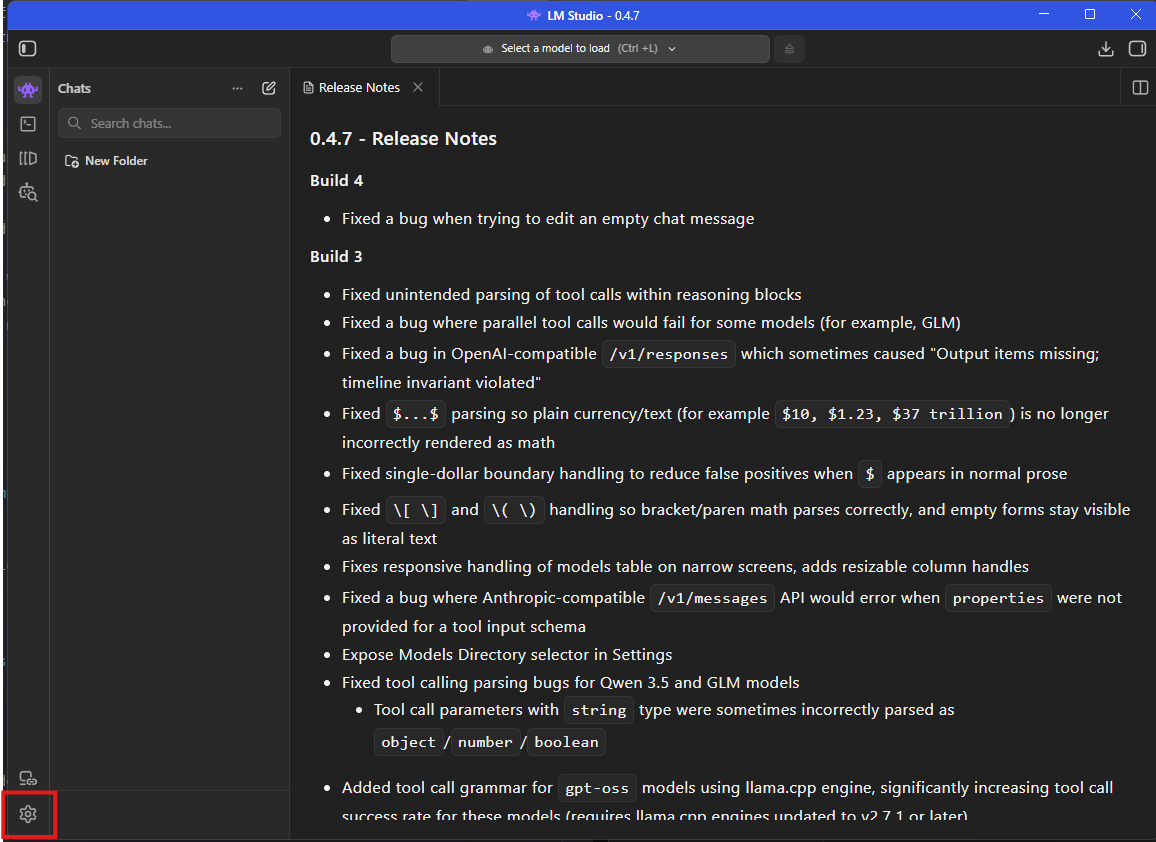
Task: Open the Select a model to load dropdown
Action: point(580,49)
